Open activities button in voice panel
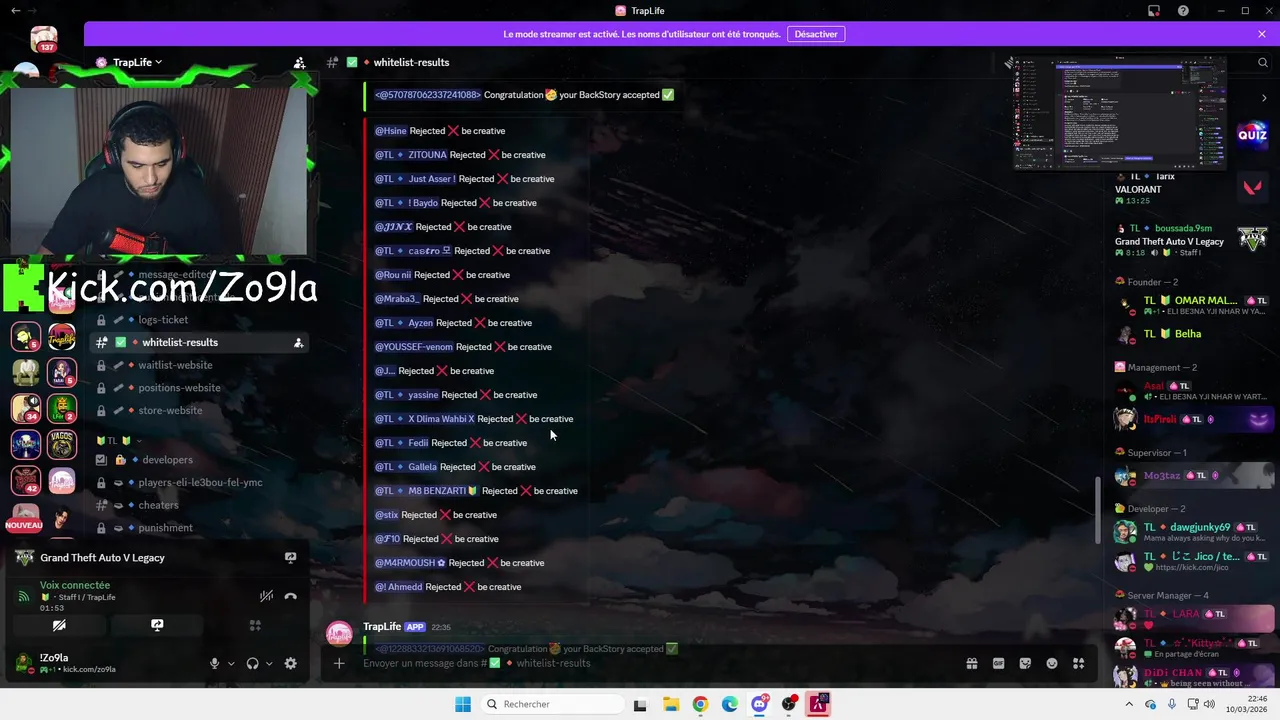The image size is (1280, 720). point(255,625)
